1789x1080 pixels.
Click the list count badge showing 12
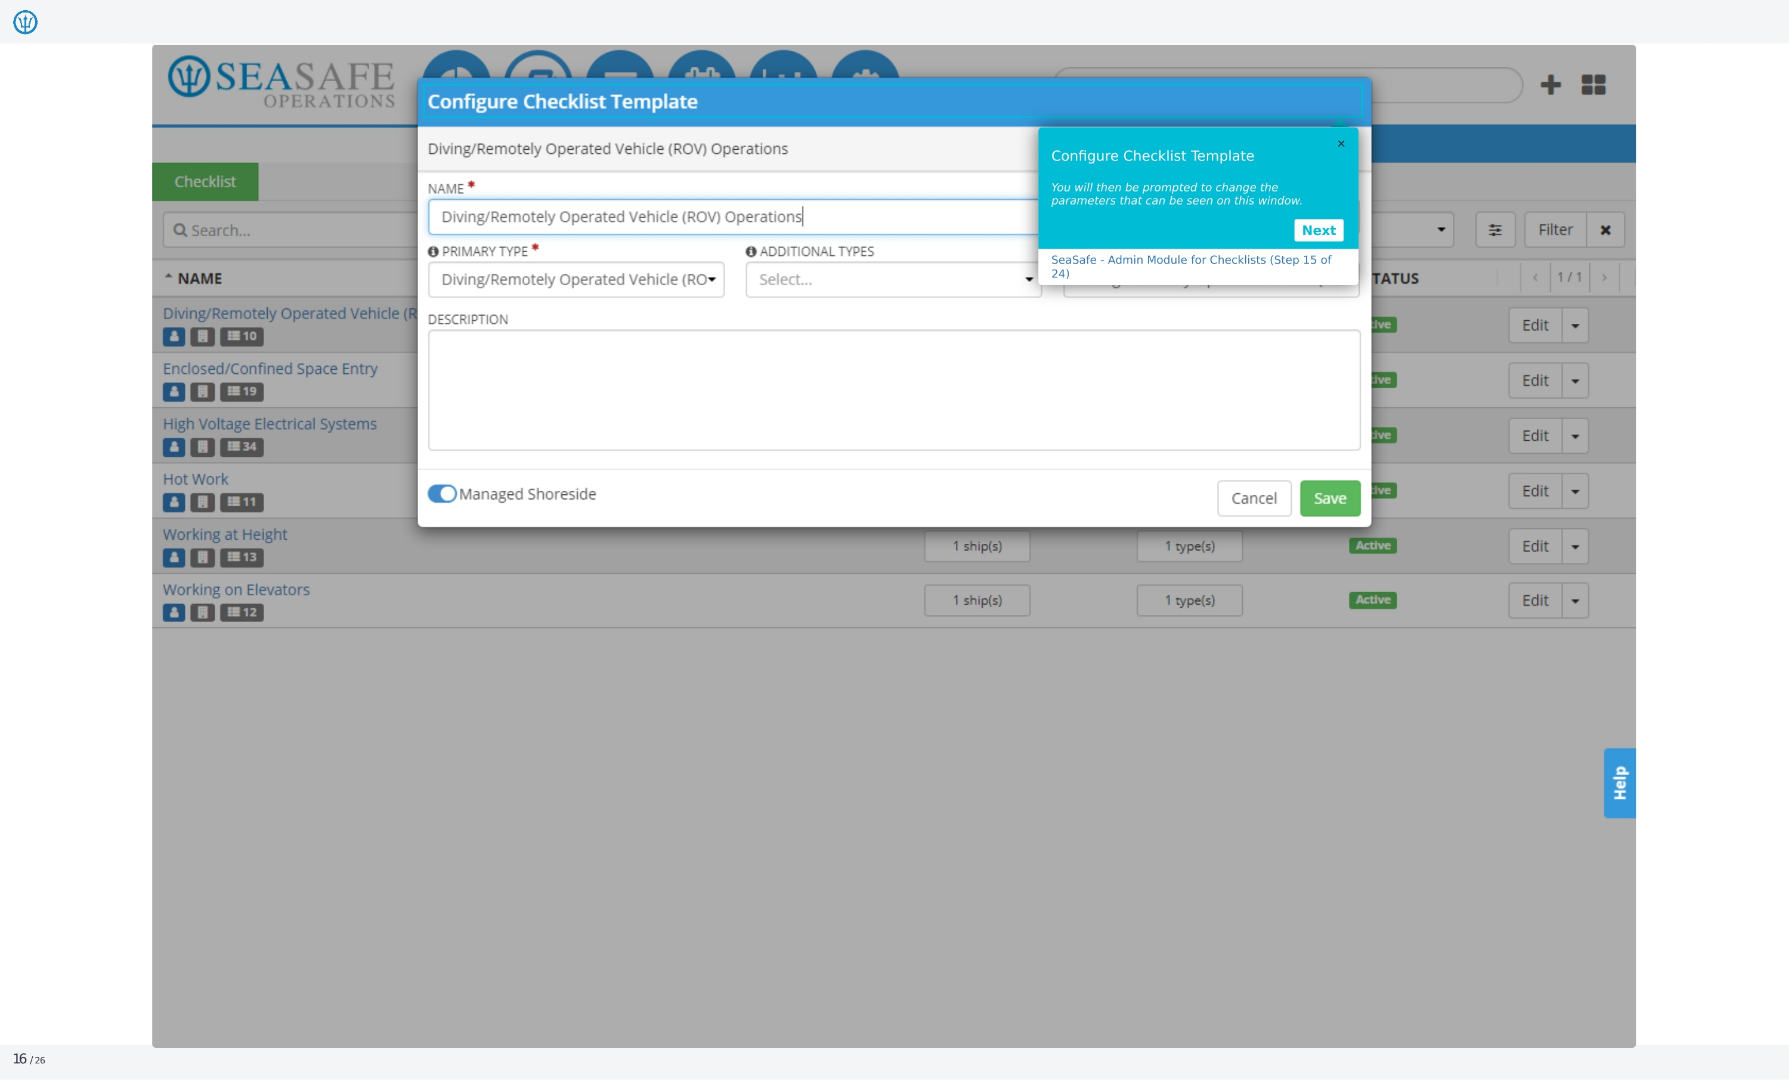242,612
